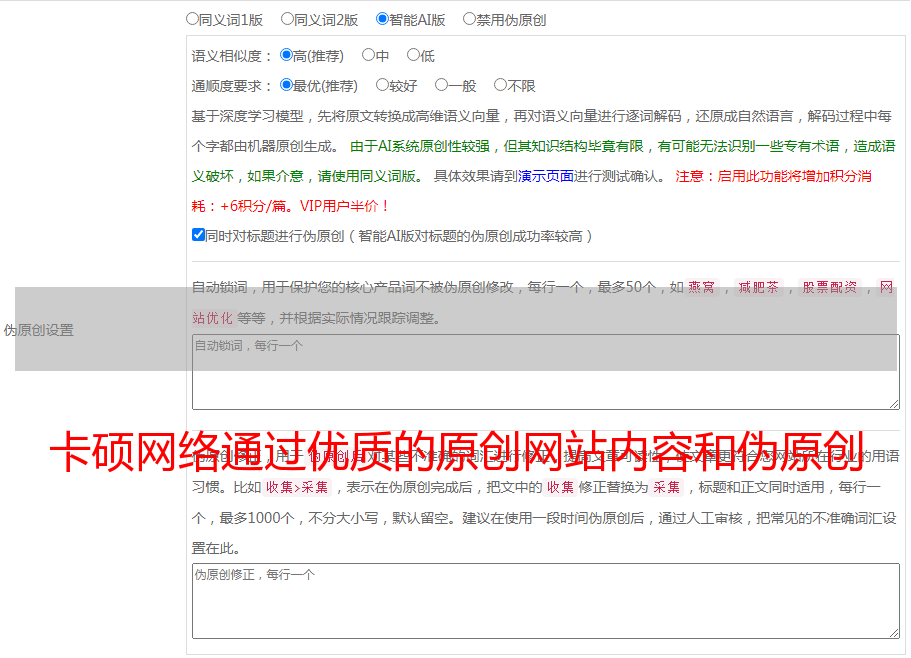
Task: Click into the 自动锁词 textarea
Action: point(546,372)
